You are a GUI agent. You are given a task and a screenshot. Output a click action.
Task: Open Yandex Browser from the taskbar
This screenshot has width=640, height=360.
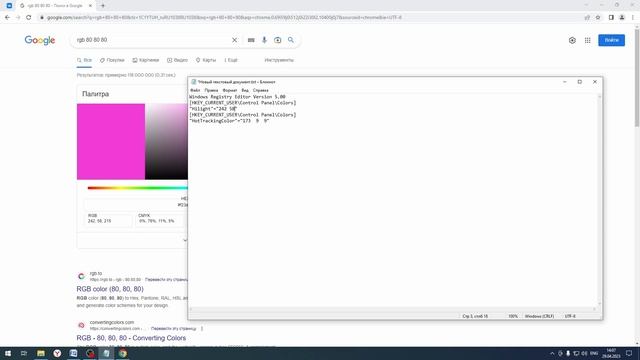pyautogui.click(x=57, y=353)
